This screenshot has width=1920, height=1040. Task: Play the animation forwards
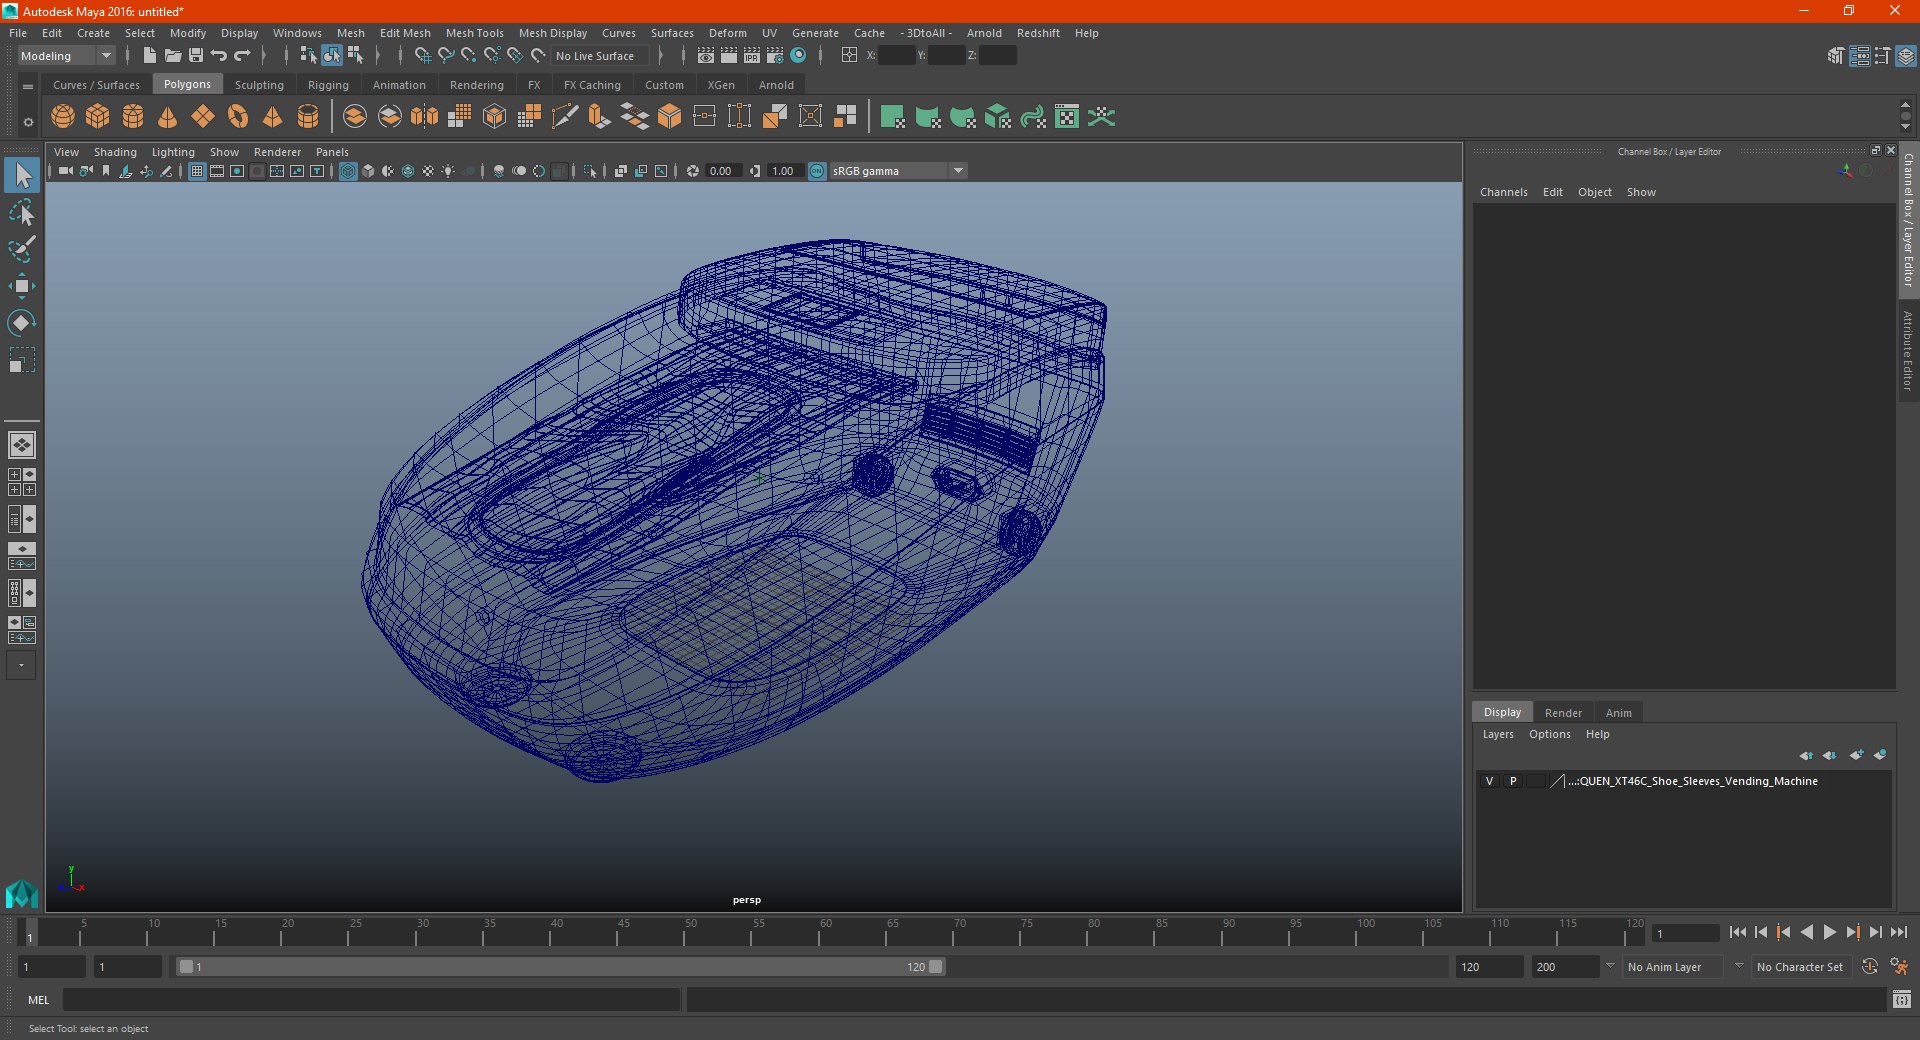pos(1829,932)
